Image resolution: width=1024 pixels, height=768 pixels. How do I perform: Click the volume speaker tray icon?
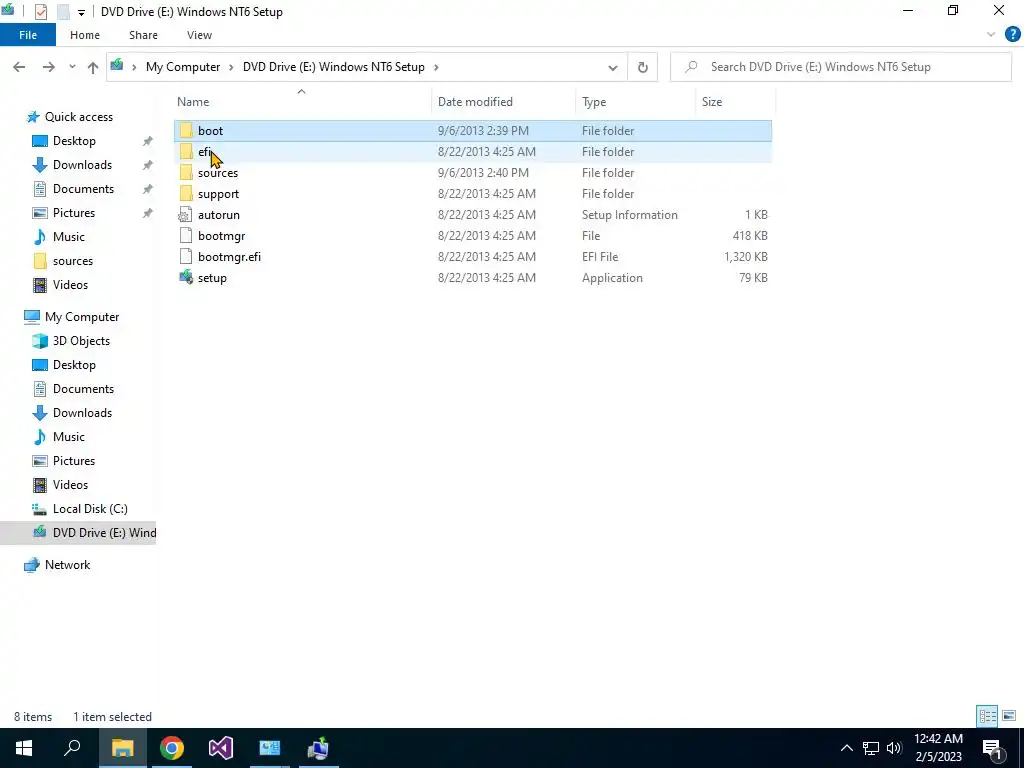click(894, 748)
